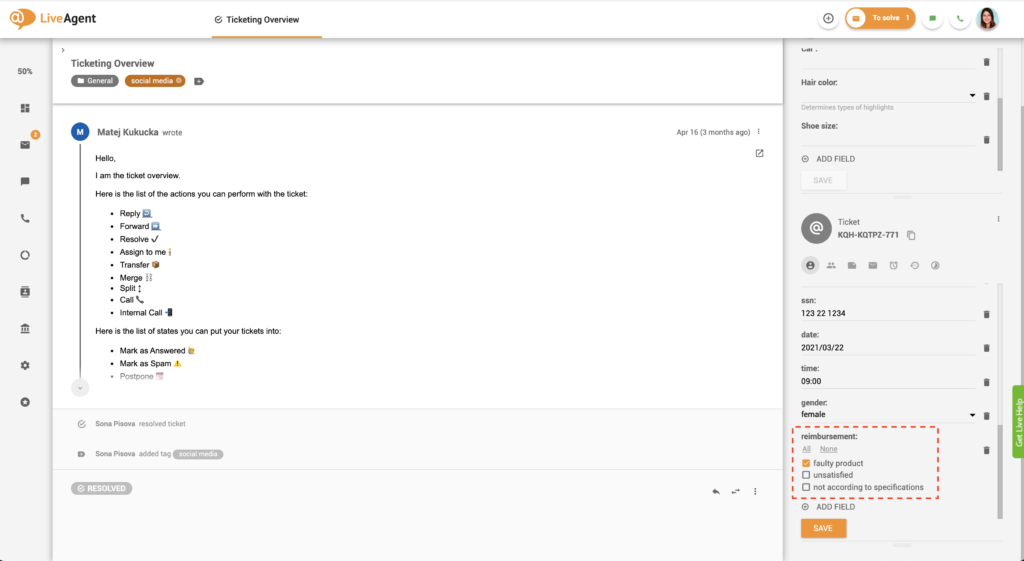Expand the collapsed message with the down arrow
This screenshot has height=561, width=1024.
(80, 388)
